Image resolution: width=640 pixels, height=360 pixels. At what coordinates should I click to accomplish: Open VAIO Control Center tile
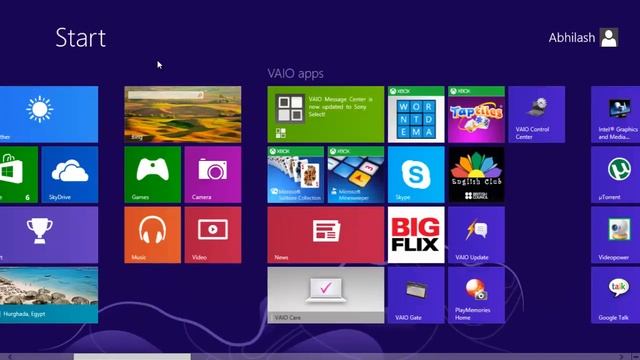click(x=537, y=114)
